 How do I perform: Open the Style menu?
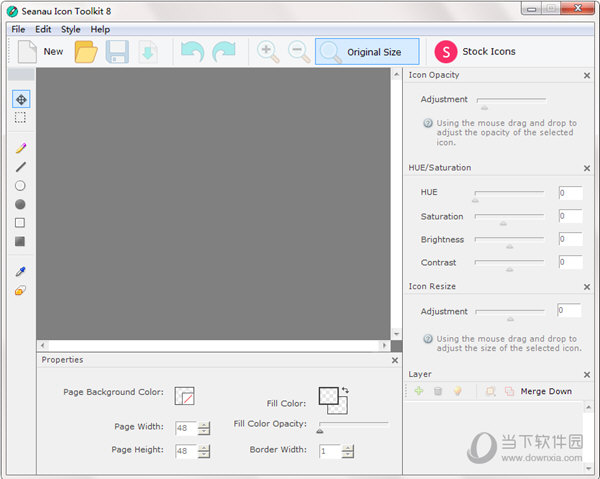[x=71, y=29]
